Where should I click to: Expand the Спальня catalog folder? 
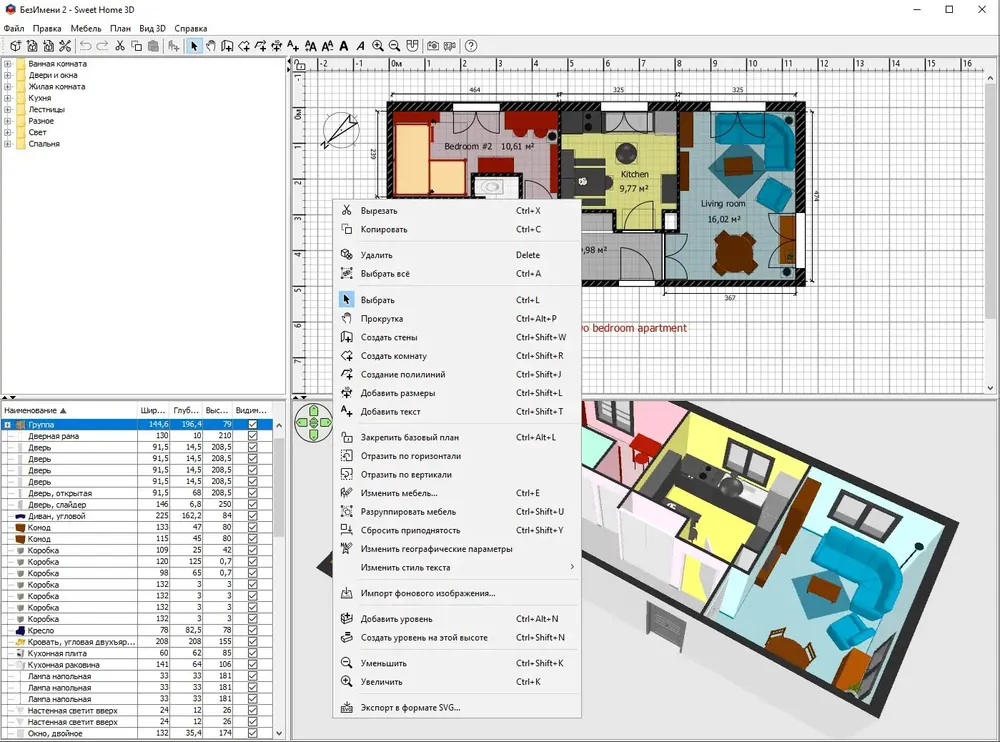coord(8,144)
